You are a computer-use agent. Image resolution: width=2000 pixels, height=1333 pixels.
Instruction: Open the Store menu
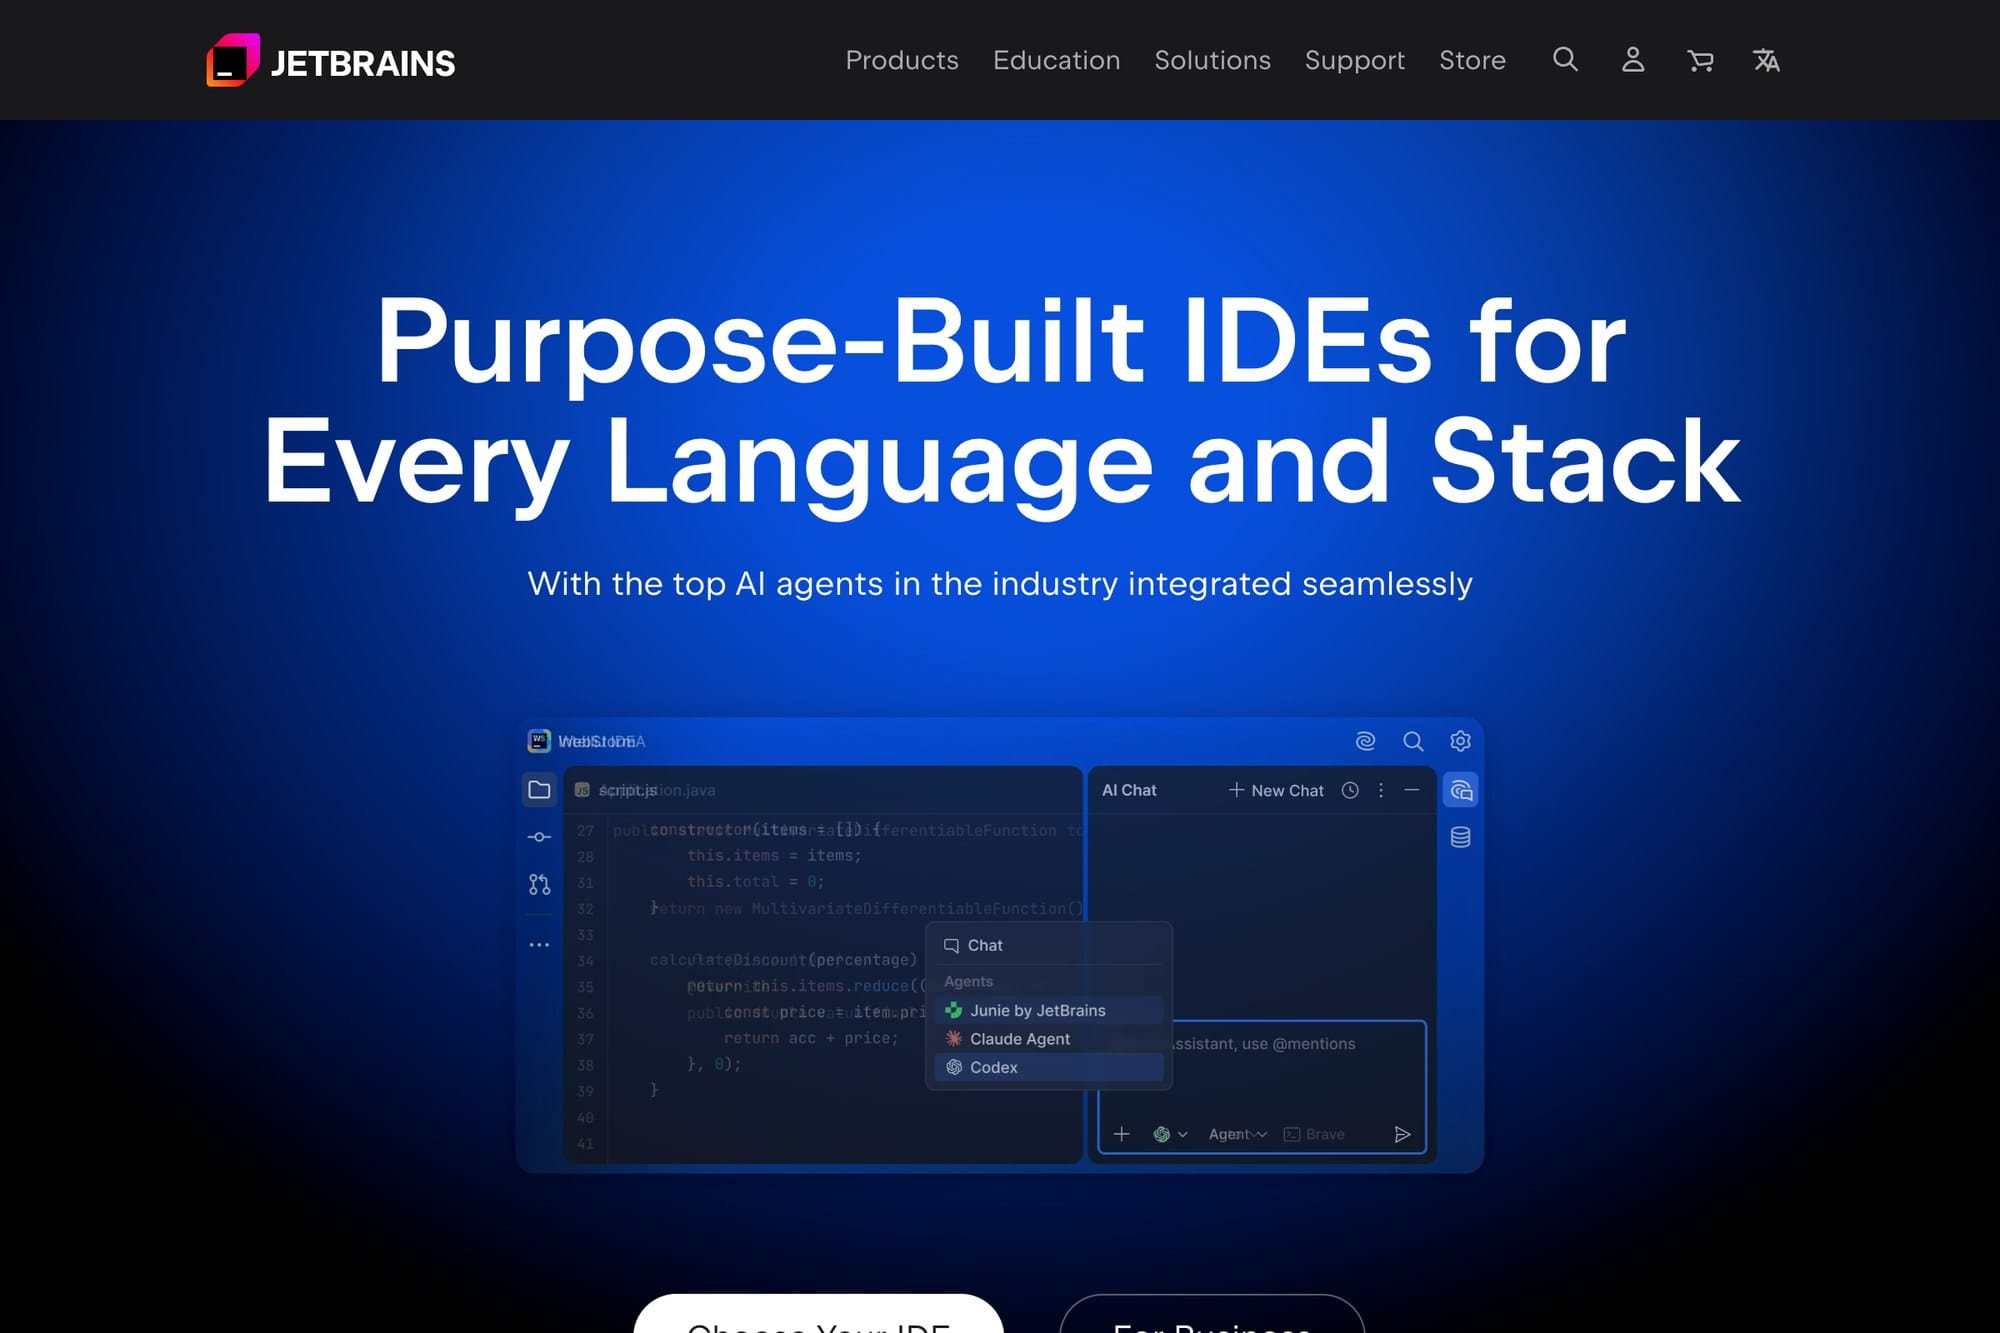tap(1472, 60)
